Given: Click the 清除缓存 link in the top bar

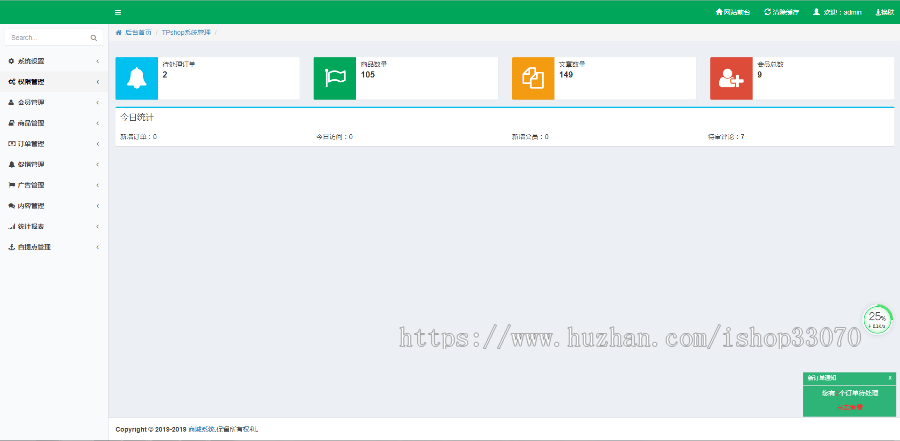Looking at the screenshot, I should 781,12.
